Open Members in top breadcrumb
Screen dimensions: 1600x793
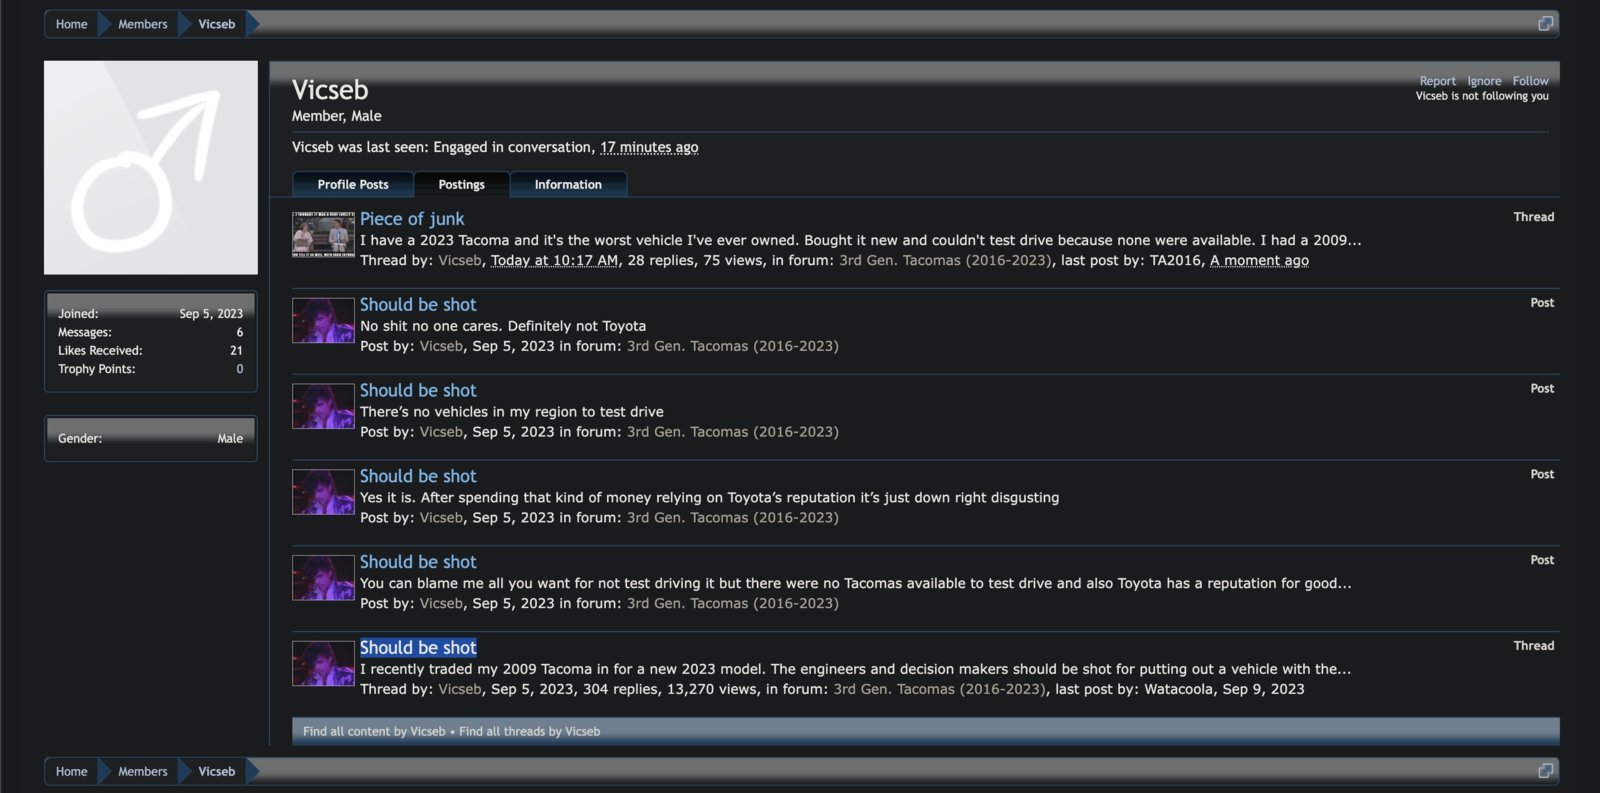coord(143,23)
